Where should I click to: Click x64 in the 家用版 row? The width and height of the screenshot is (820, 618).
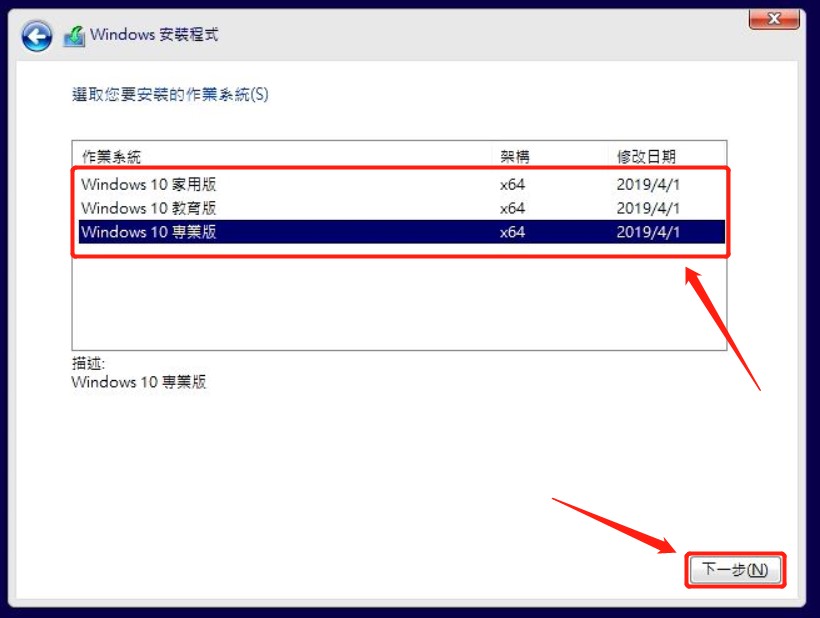pos(512,184)
